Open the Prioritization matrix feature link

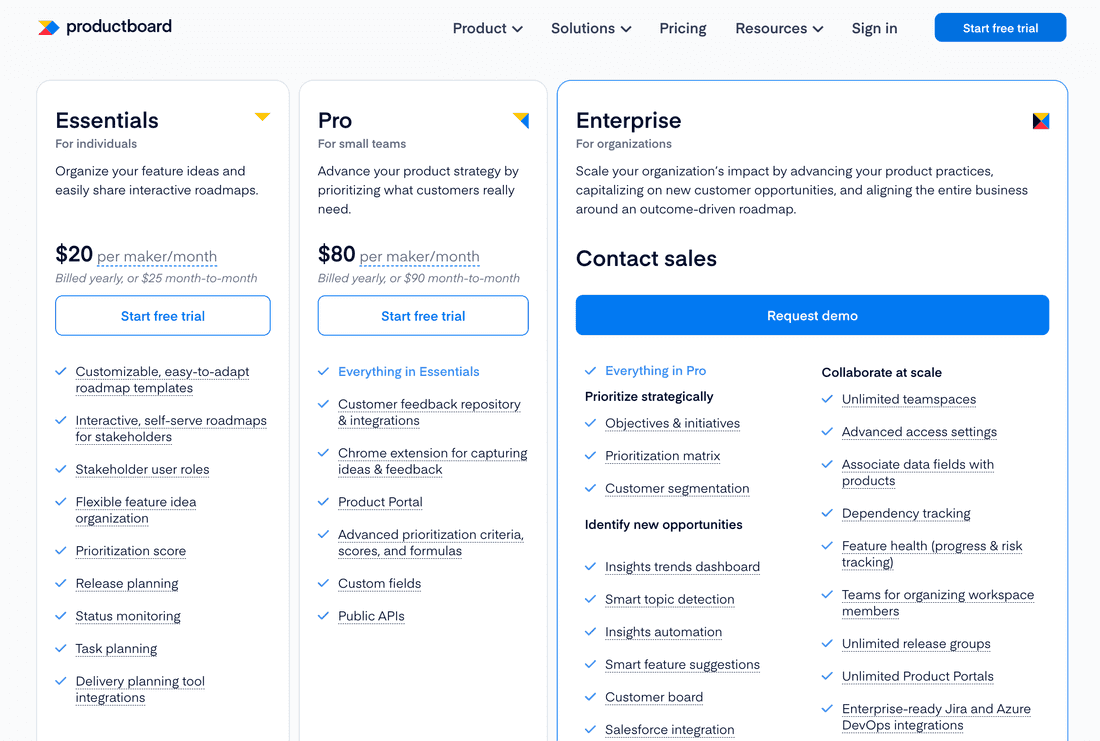pyautogui.click(x=663, y=456)
